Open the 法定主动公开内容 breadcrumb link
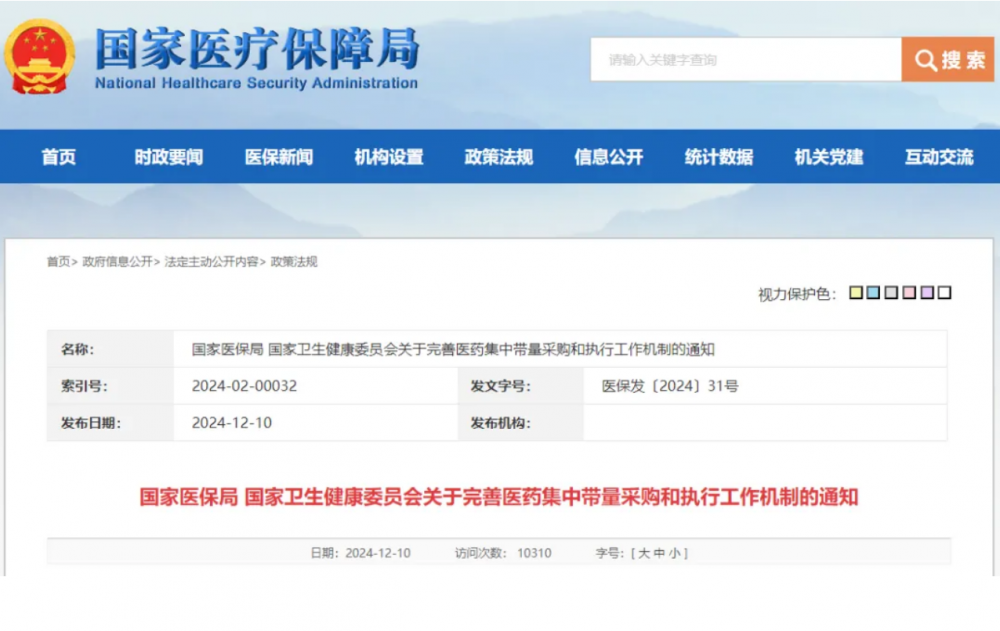The height and width of the screenshot is (631, 1000). pos(212,262)
